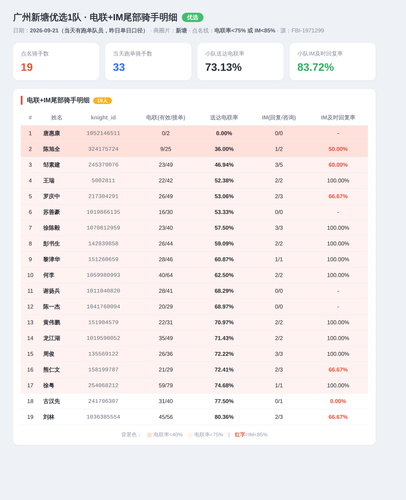This screenshot has height=500, width=406.
Task: Select the 小队送达电联率 card showing 73.13%
Action: click(x=240, y=61)
